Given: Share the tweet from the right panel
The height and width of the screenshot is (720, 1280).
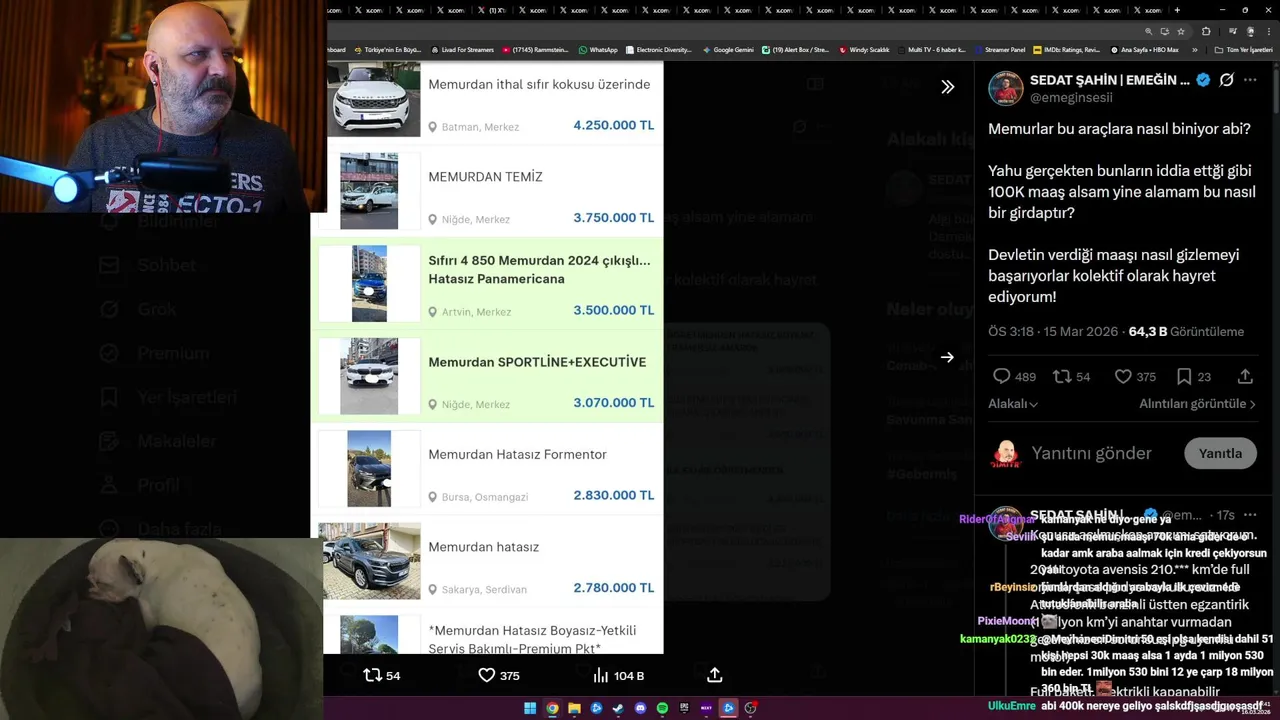Looking at the screenshot, I should coord(1245,377).
